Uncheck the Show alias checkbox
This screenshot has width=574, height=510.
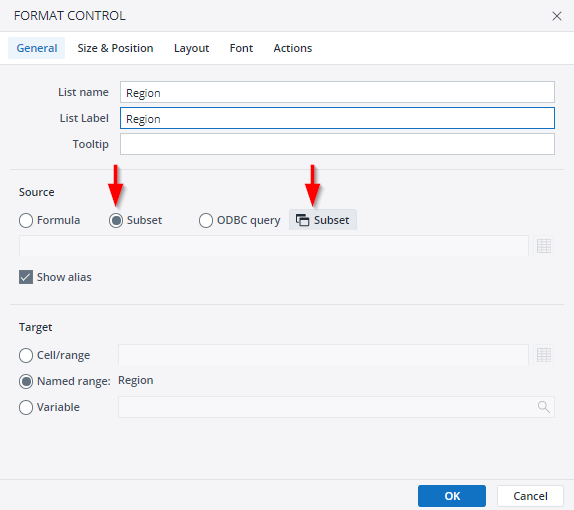(x=26, y=277)
